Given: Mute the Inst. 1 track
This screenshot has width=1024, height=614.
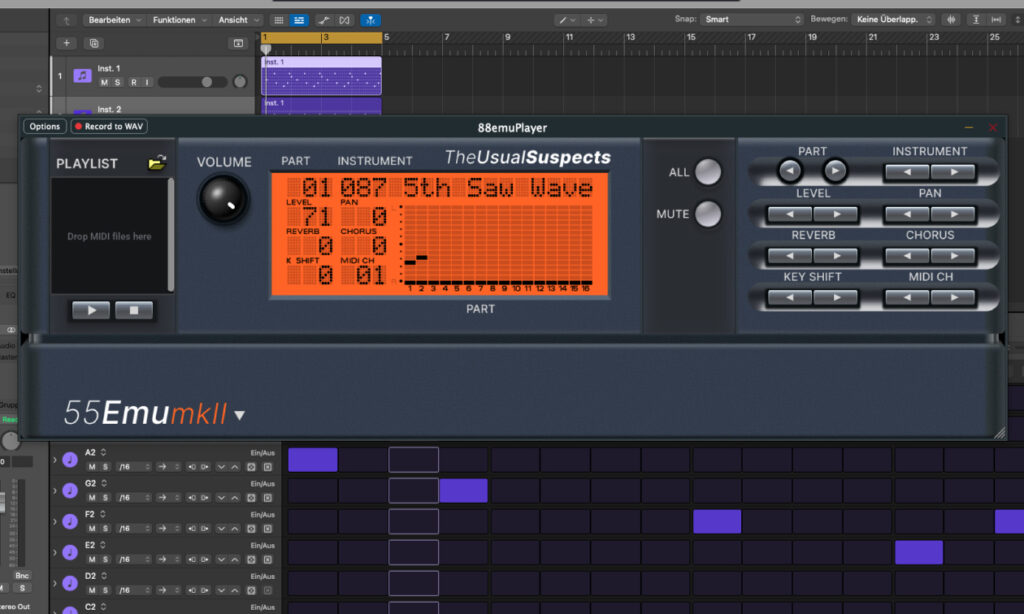Looking at the screenshot, I should click(104, 82).
